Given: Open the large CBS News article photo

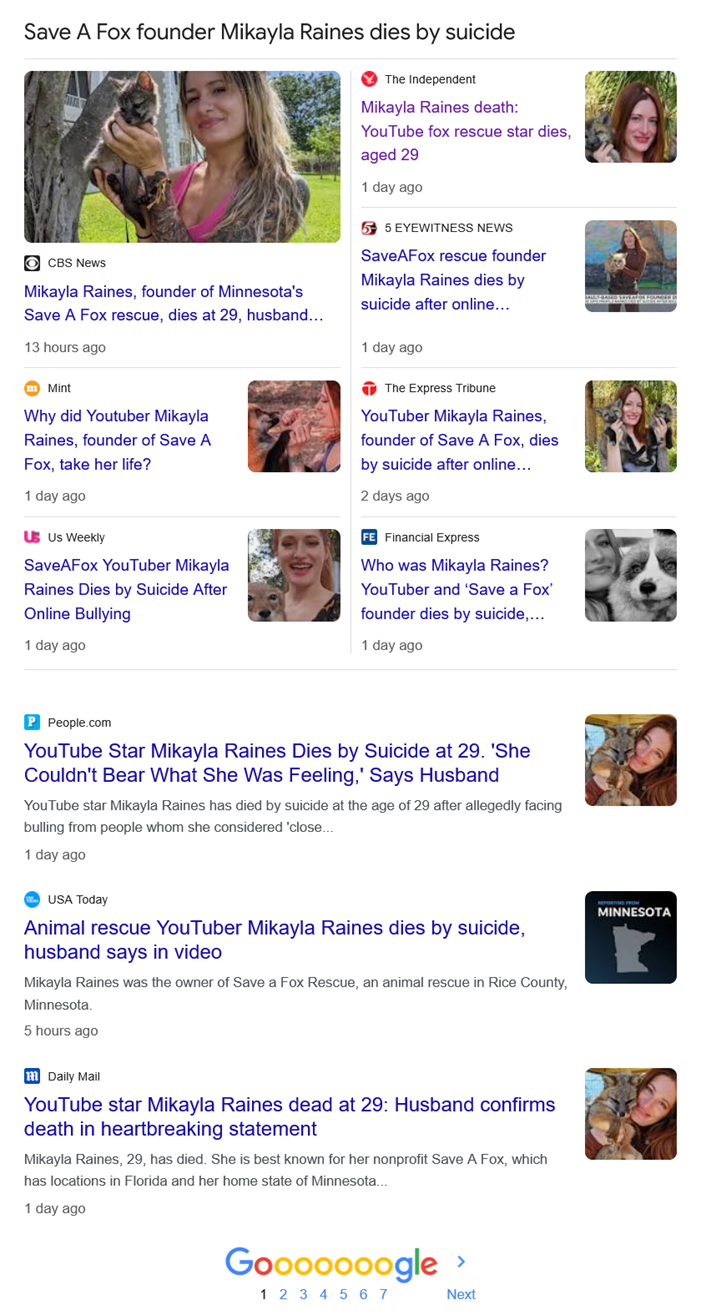Looking at the screenshot, I should pos(182,157).
